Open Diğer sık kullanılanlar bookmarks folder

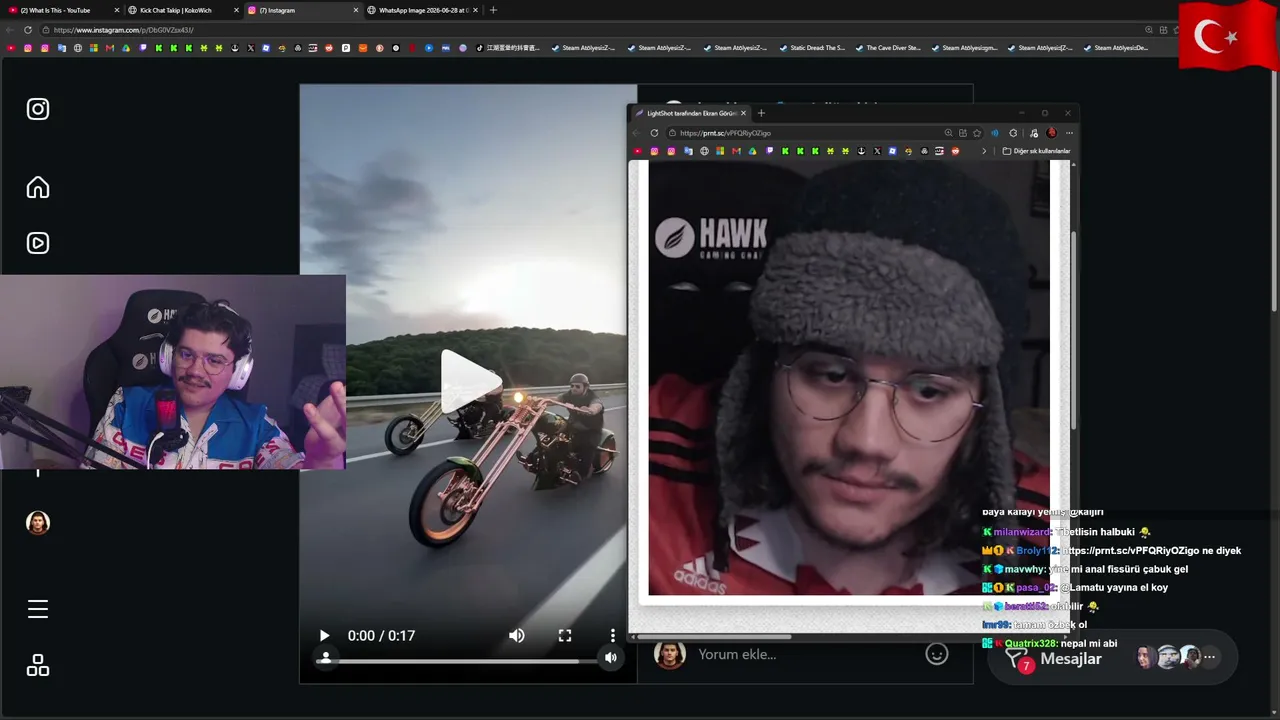(1036, 151)
